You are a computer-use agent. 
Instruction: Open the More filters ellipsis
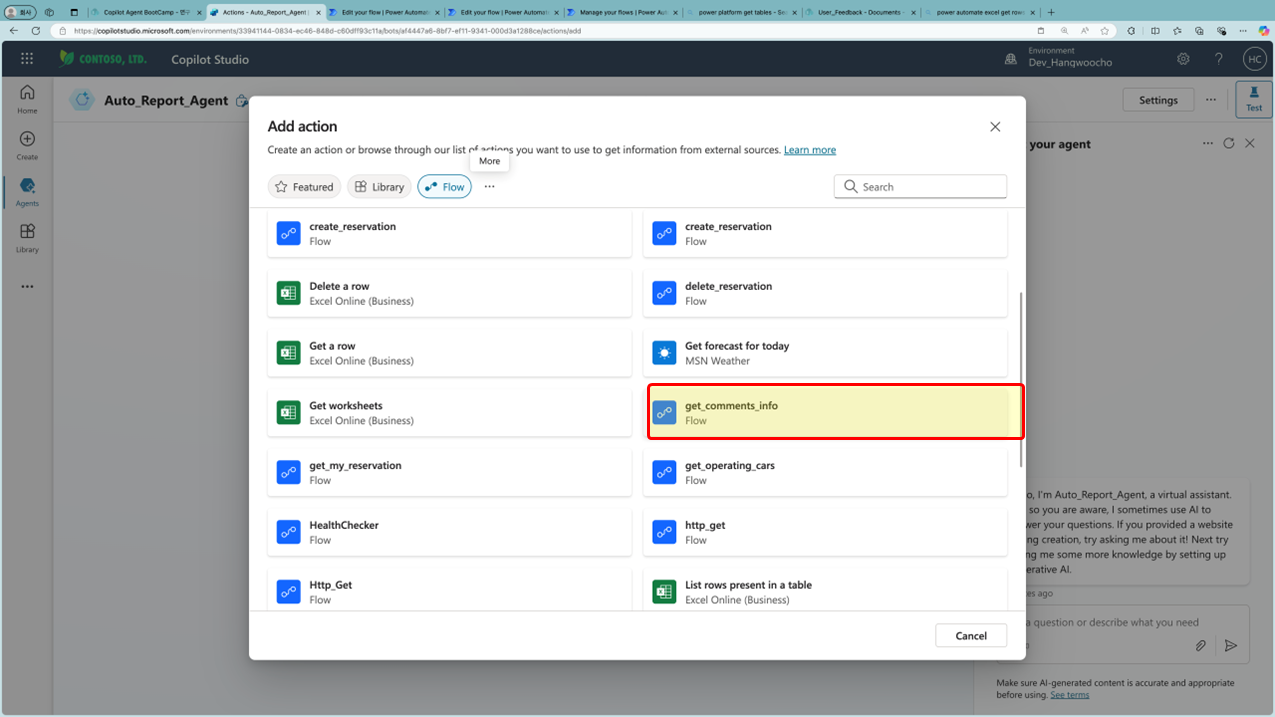[x=489, y=187]
